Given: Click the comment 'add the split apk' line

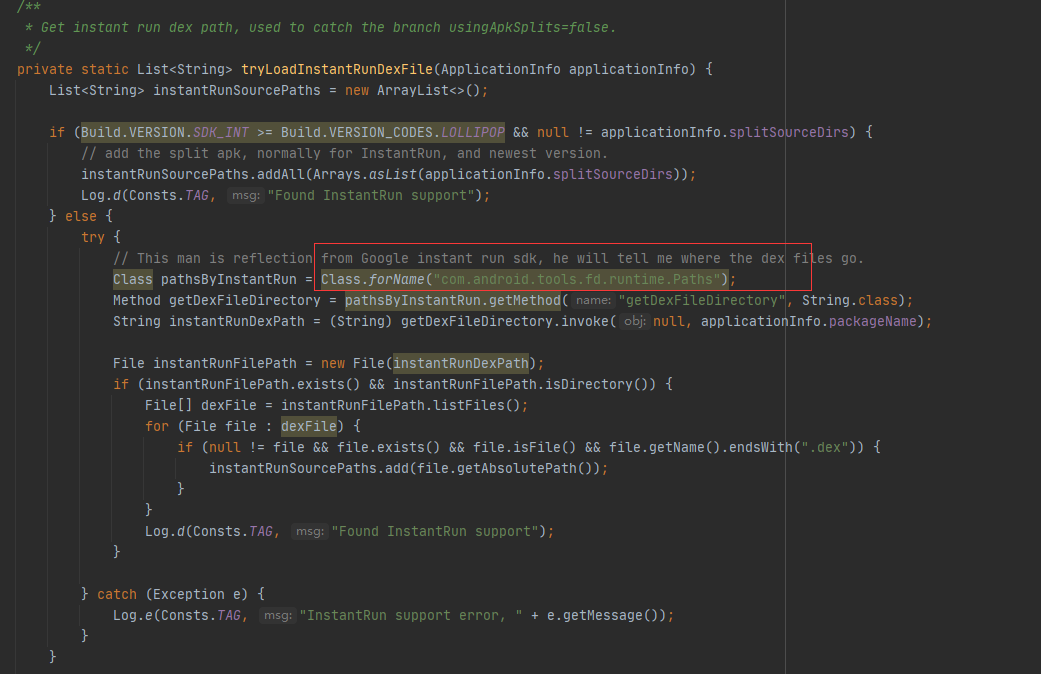Looking at the screenshot, I should (x=344, y=153).
